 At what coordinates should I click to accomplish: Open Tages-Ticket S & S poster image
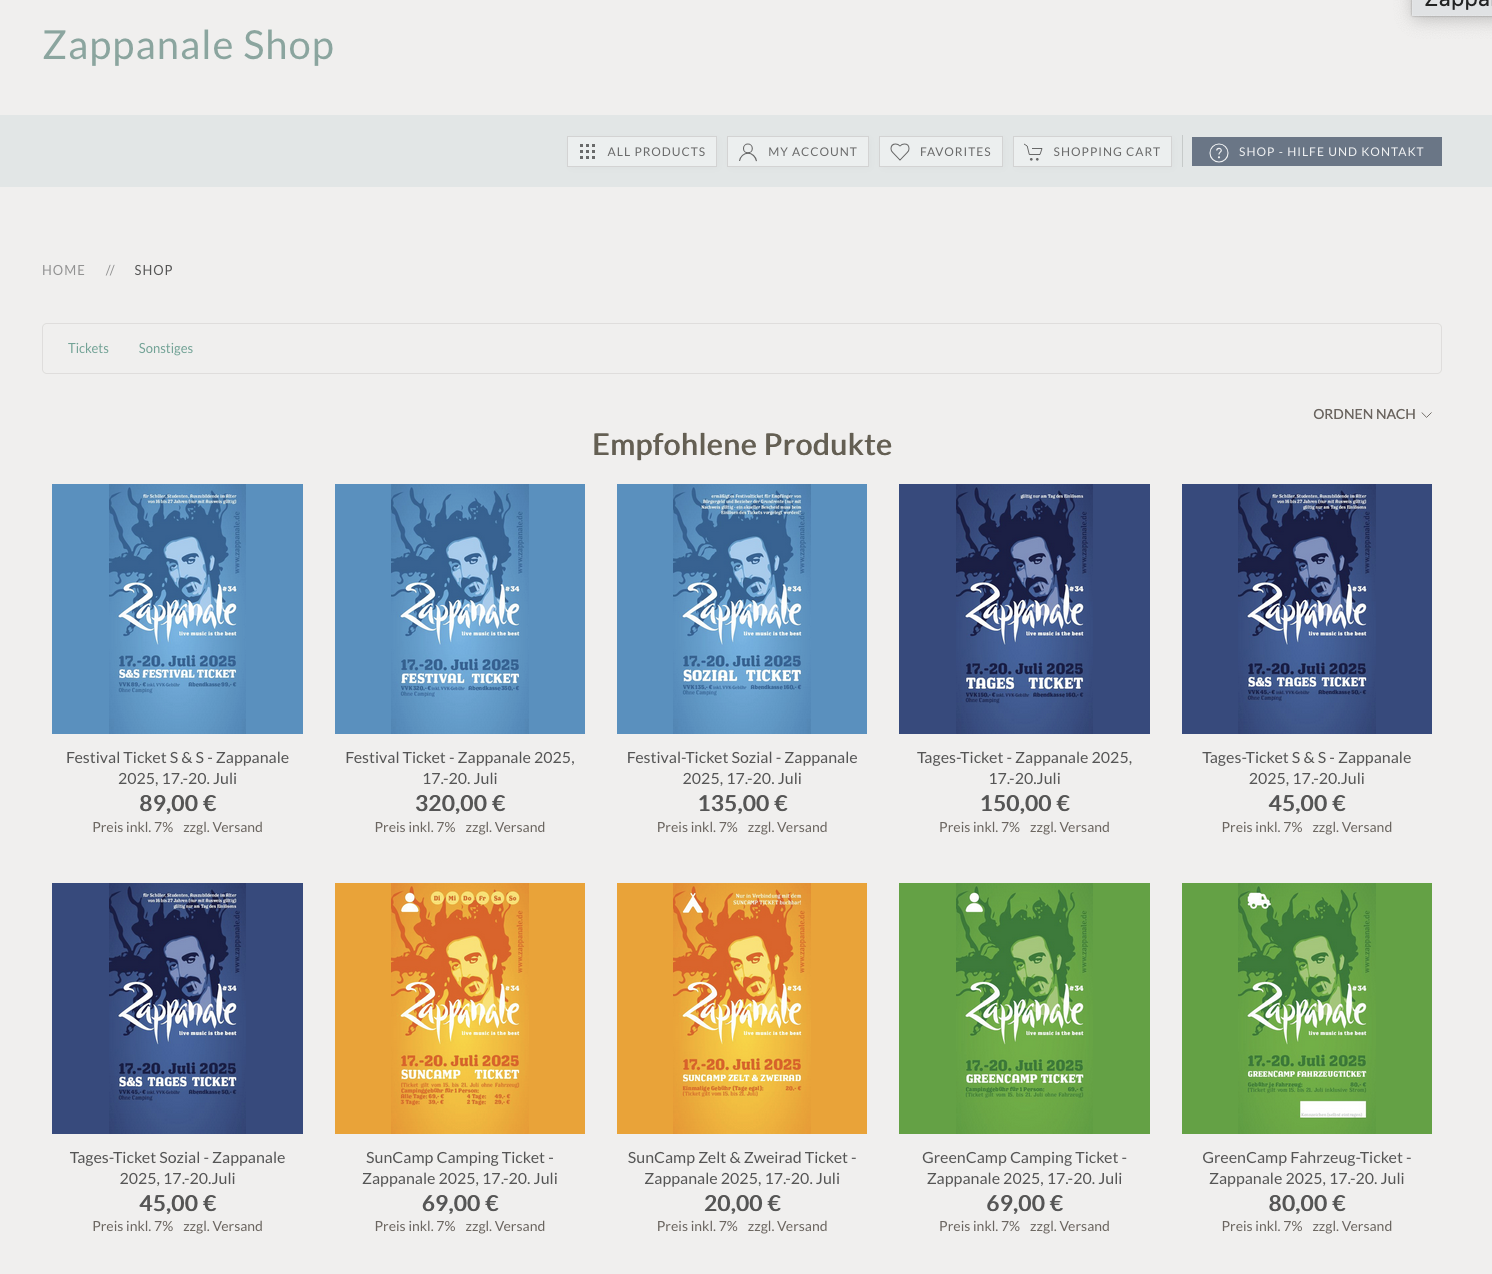1307,609
